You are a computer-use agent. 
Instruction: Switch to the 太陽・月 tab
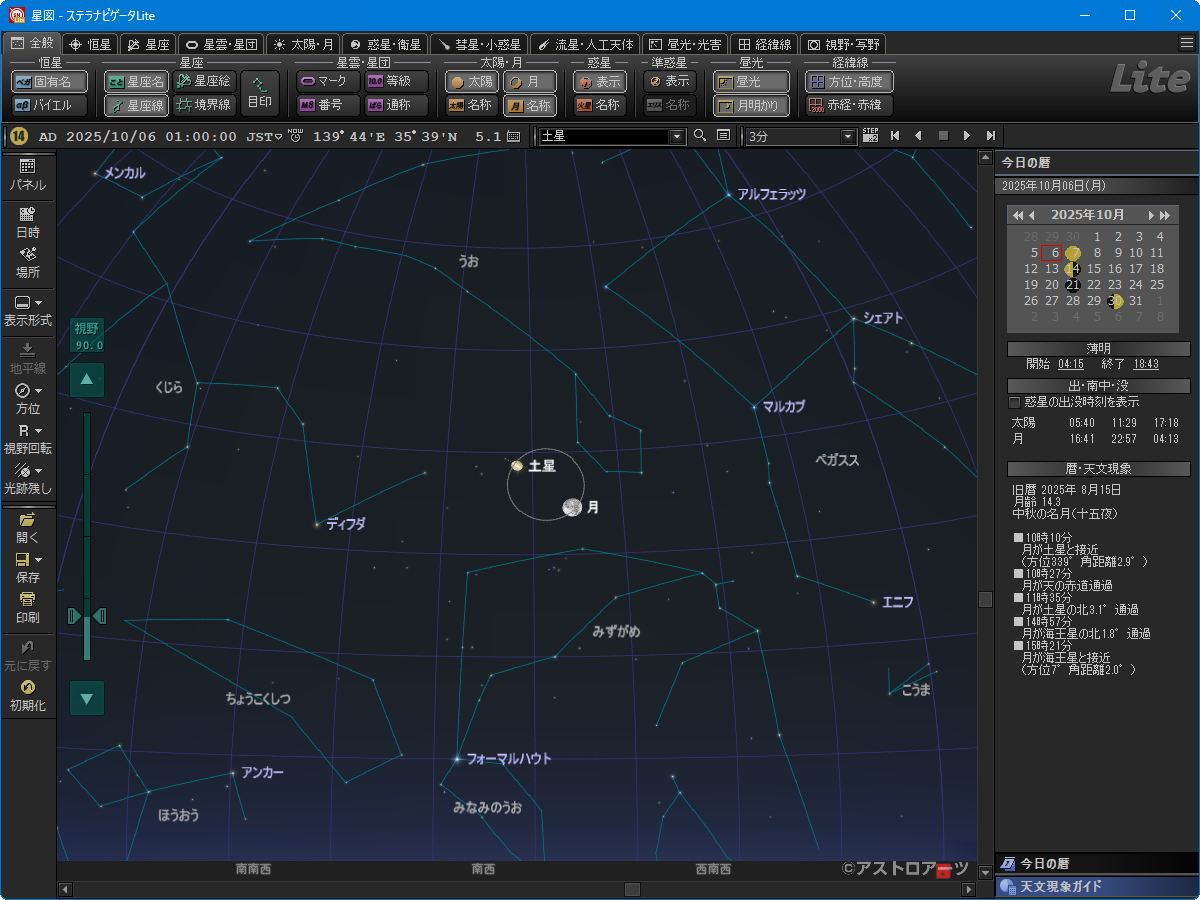304,44
